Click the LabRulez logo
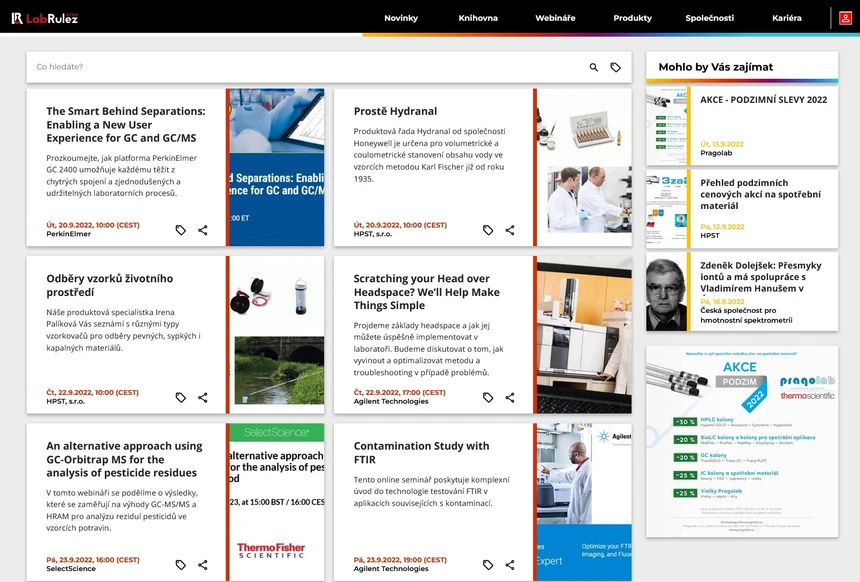The height and width of the screenshot is (582, 860). point(44,17)
